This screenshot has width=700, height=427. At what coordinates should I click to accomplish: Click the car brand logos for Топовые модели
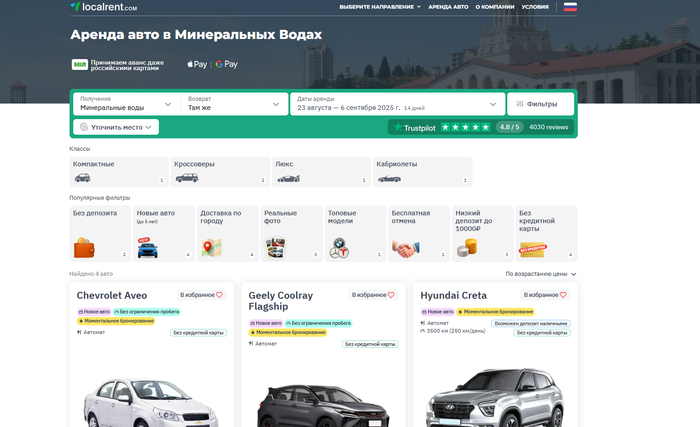339,248
